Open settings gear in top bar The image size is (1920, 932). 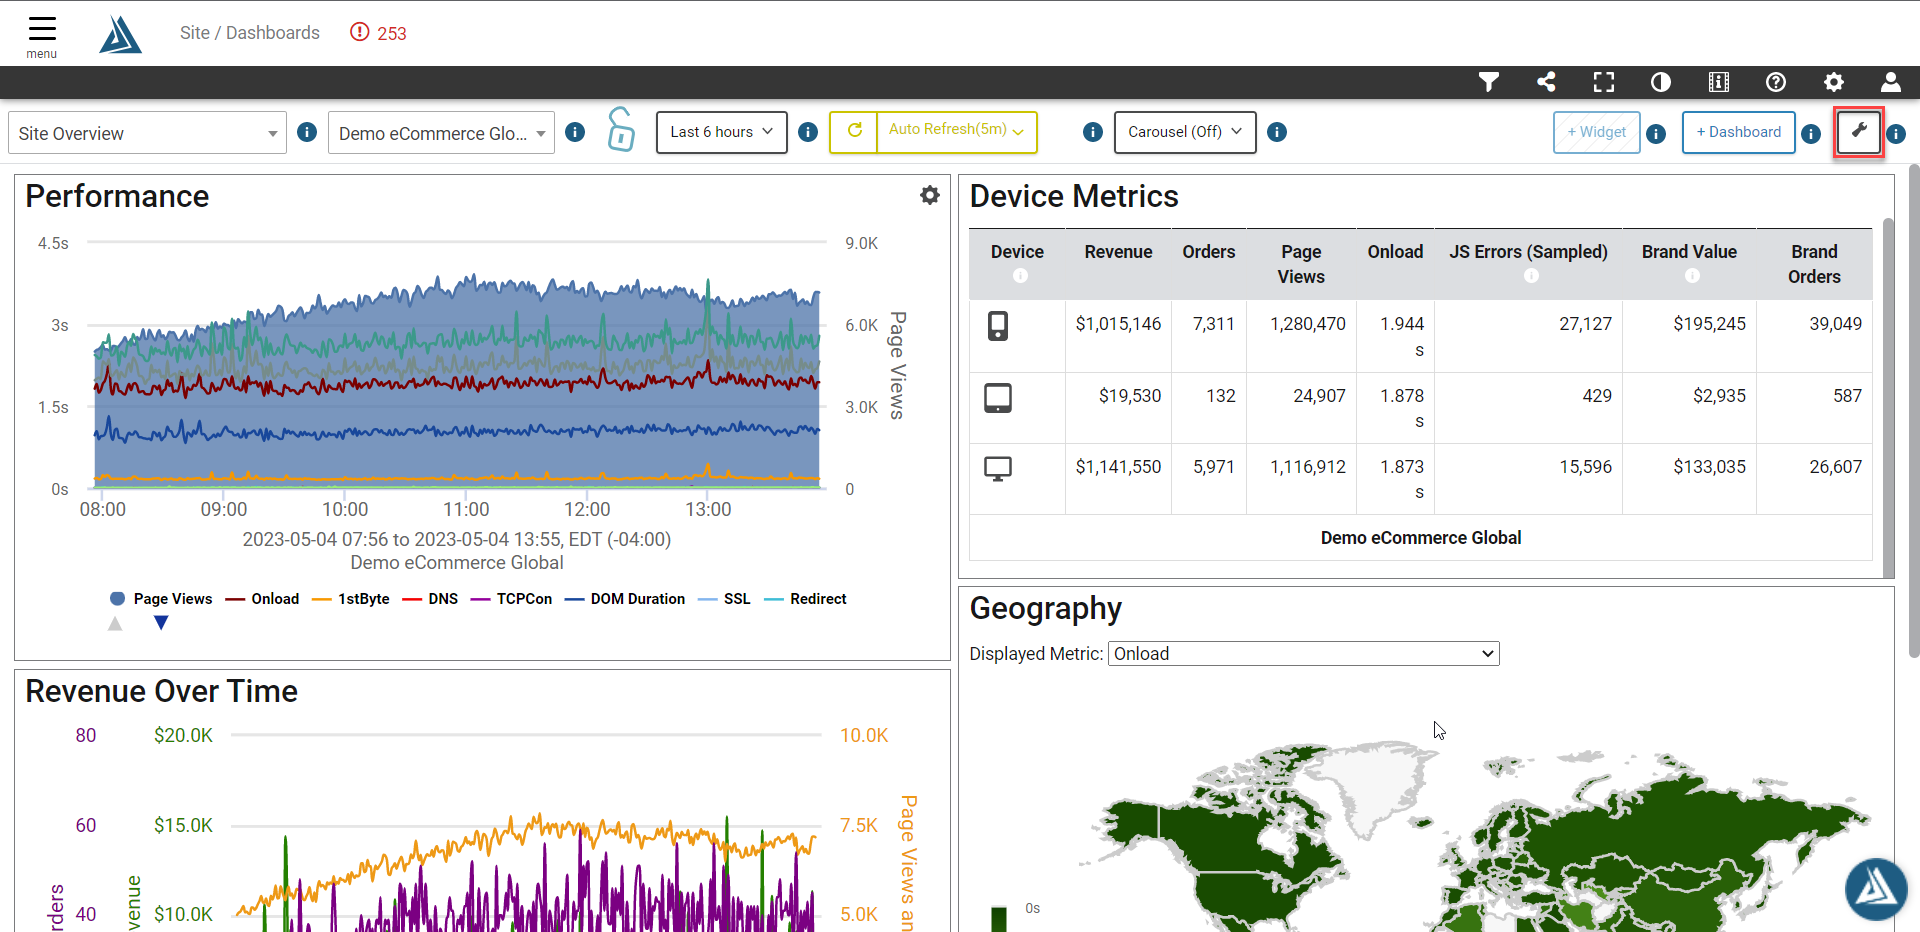coord(1834,82)
